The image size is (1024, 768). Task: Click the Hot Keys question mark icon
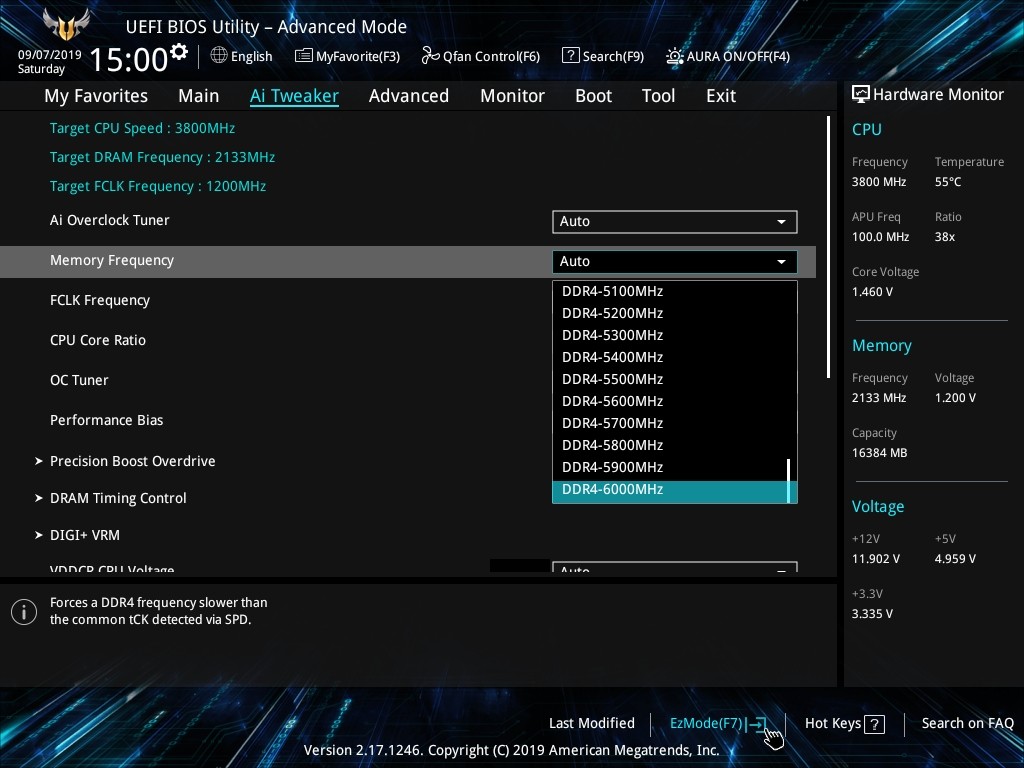(874, 724)
